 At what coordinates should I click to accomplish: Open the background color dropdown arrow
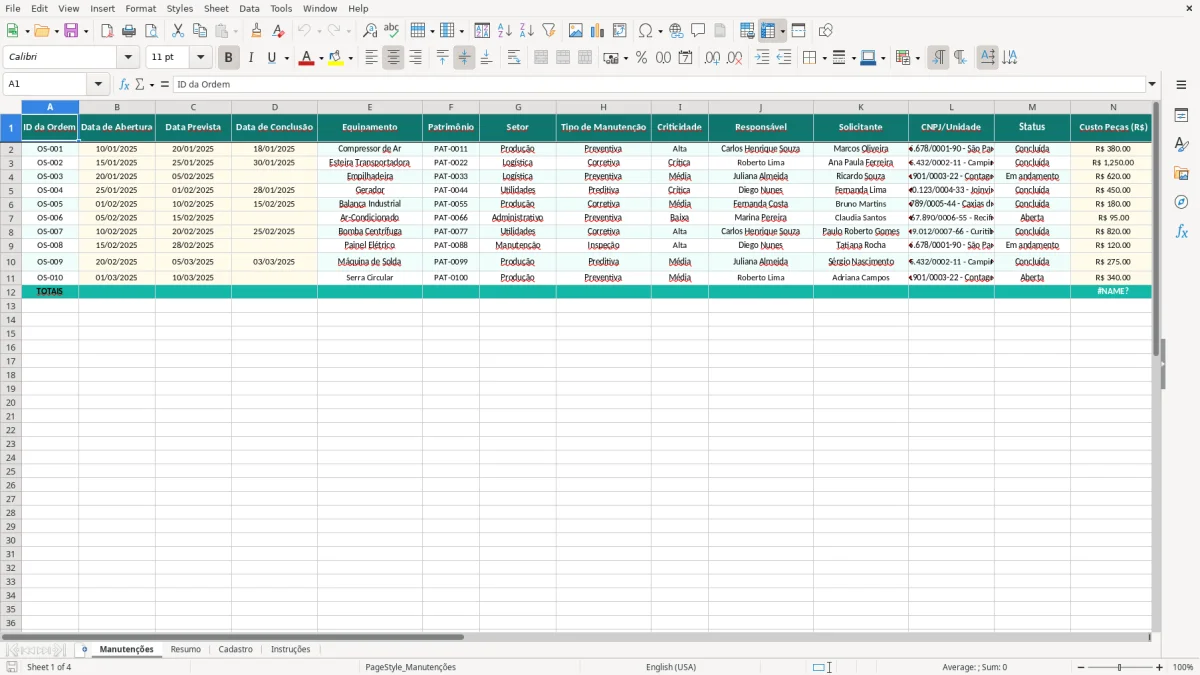click(x=350, y=58)
